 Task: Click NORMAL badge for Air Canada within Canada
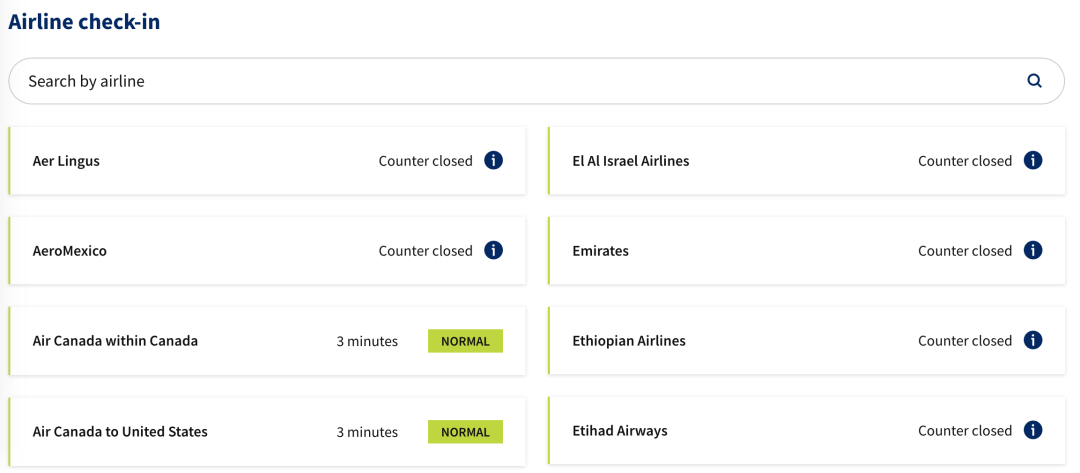466,341
